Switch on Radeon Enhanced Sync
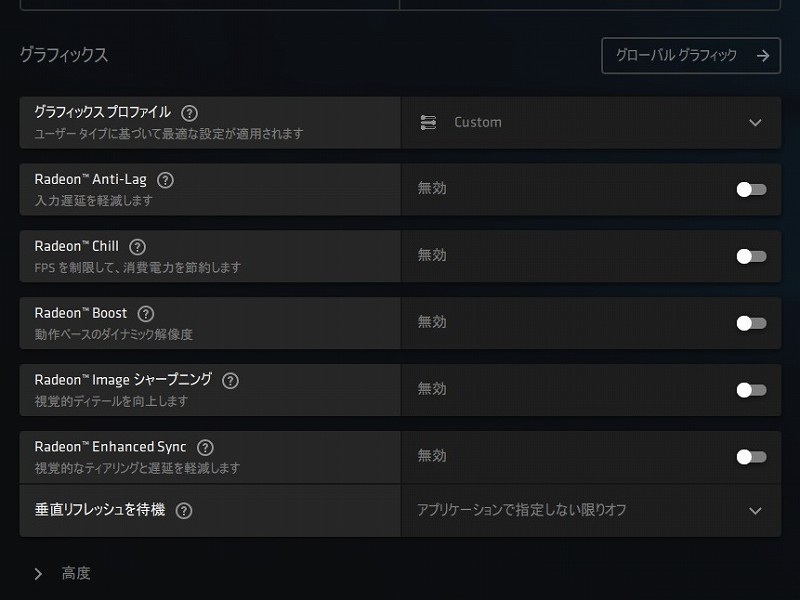The height and width of the screenshot is (600, 800). point(751,457)
